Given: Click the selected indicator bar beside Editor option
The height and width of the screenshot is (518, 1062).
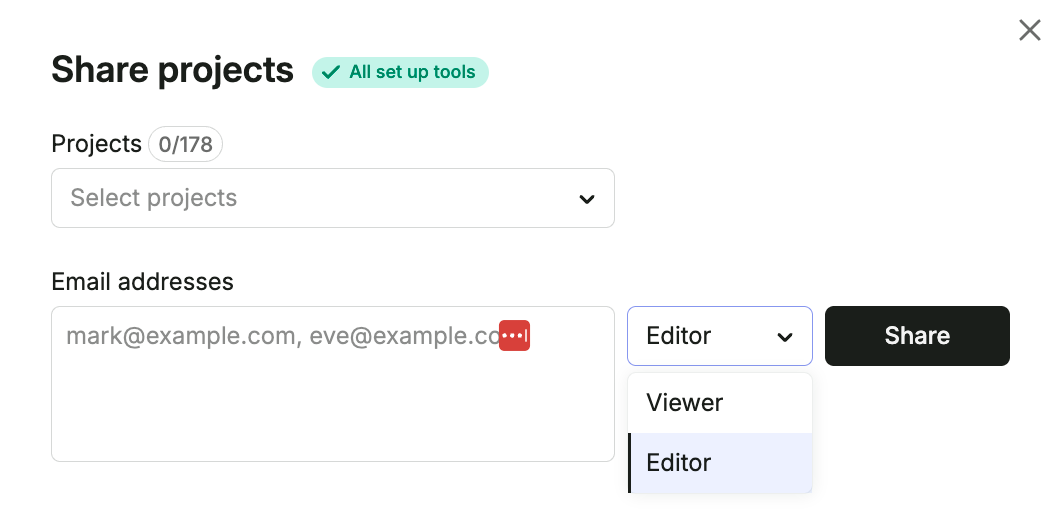Looking at the screenshot, I should 630,463.
